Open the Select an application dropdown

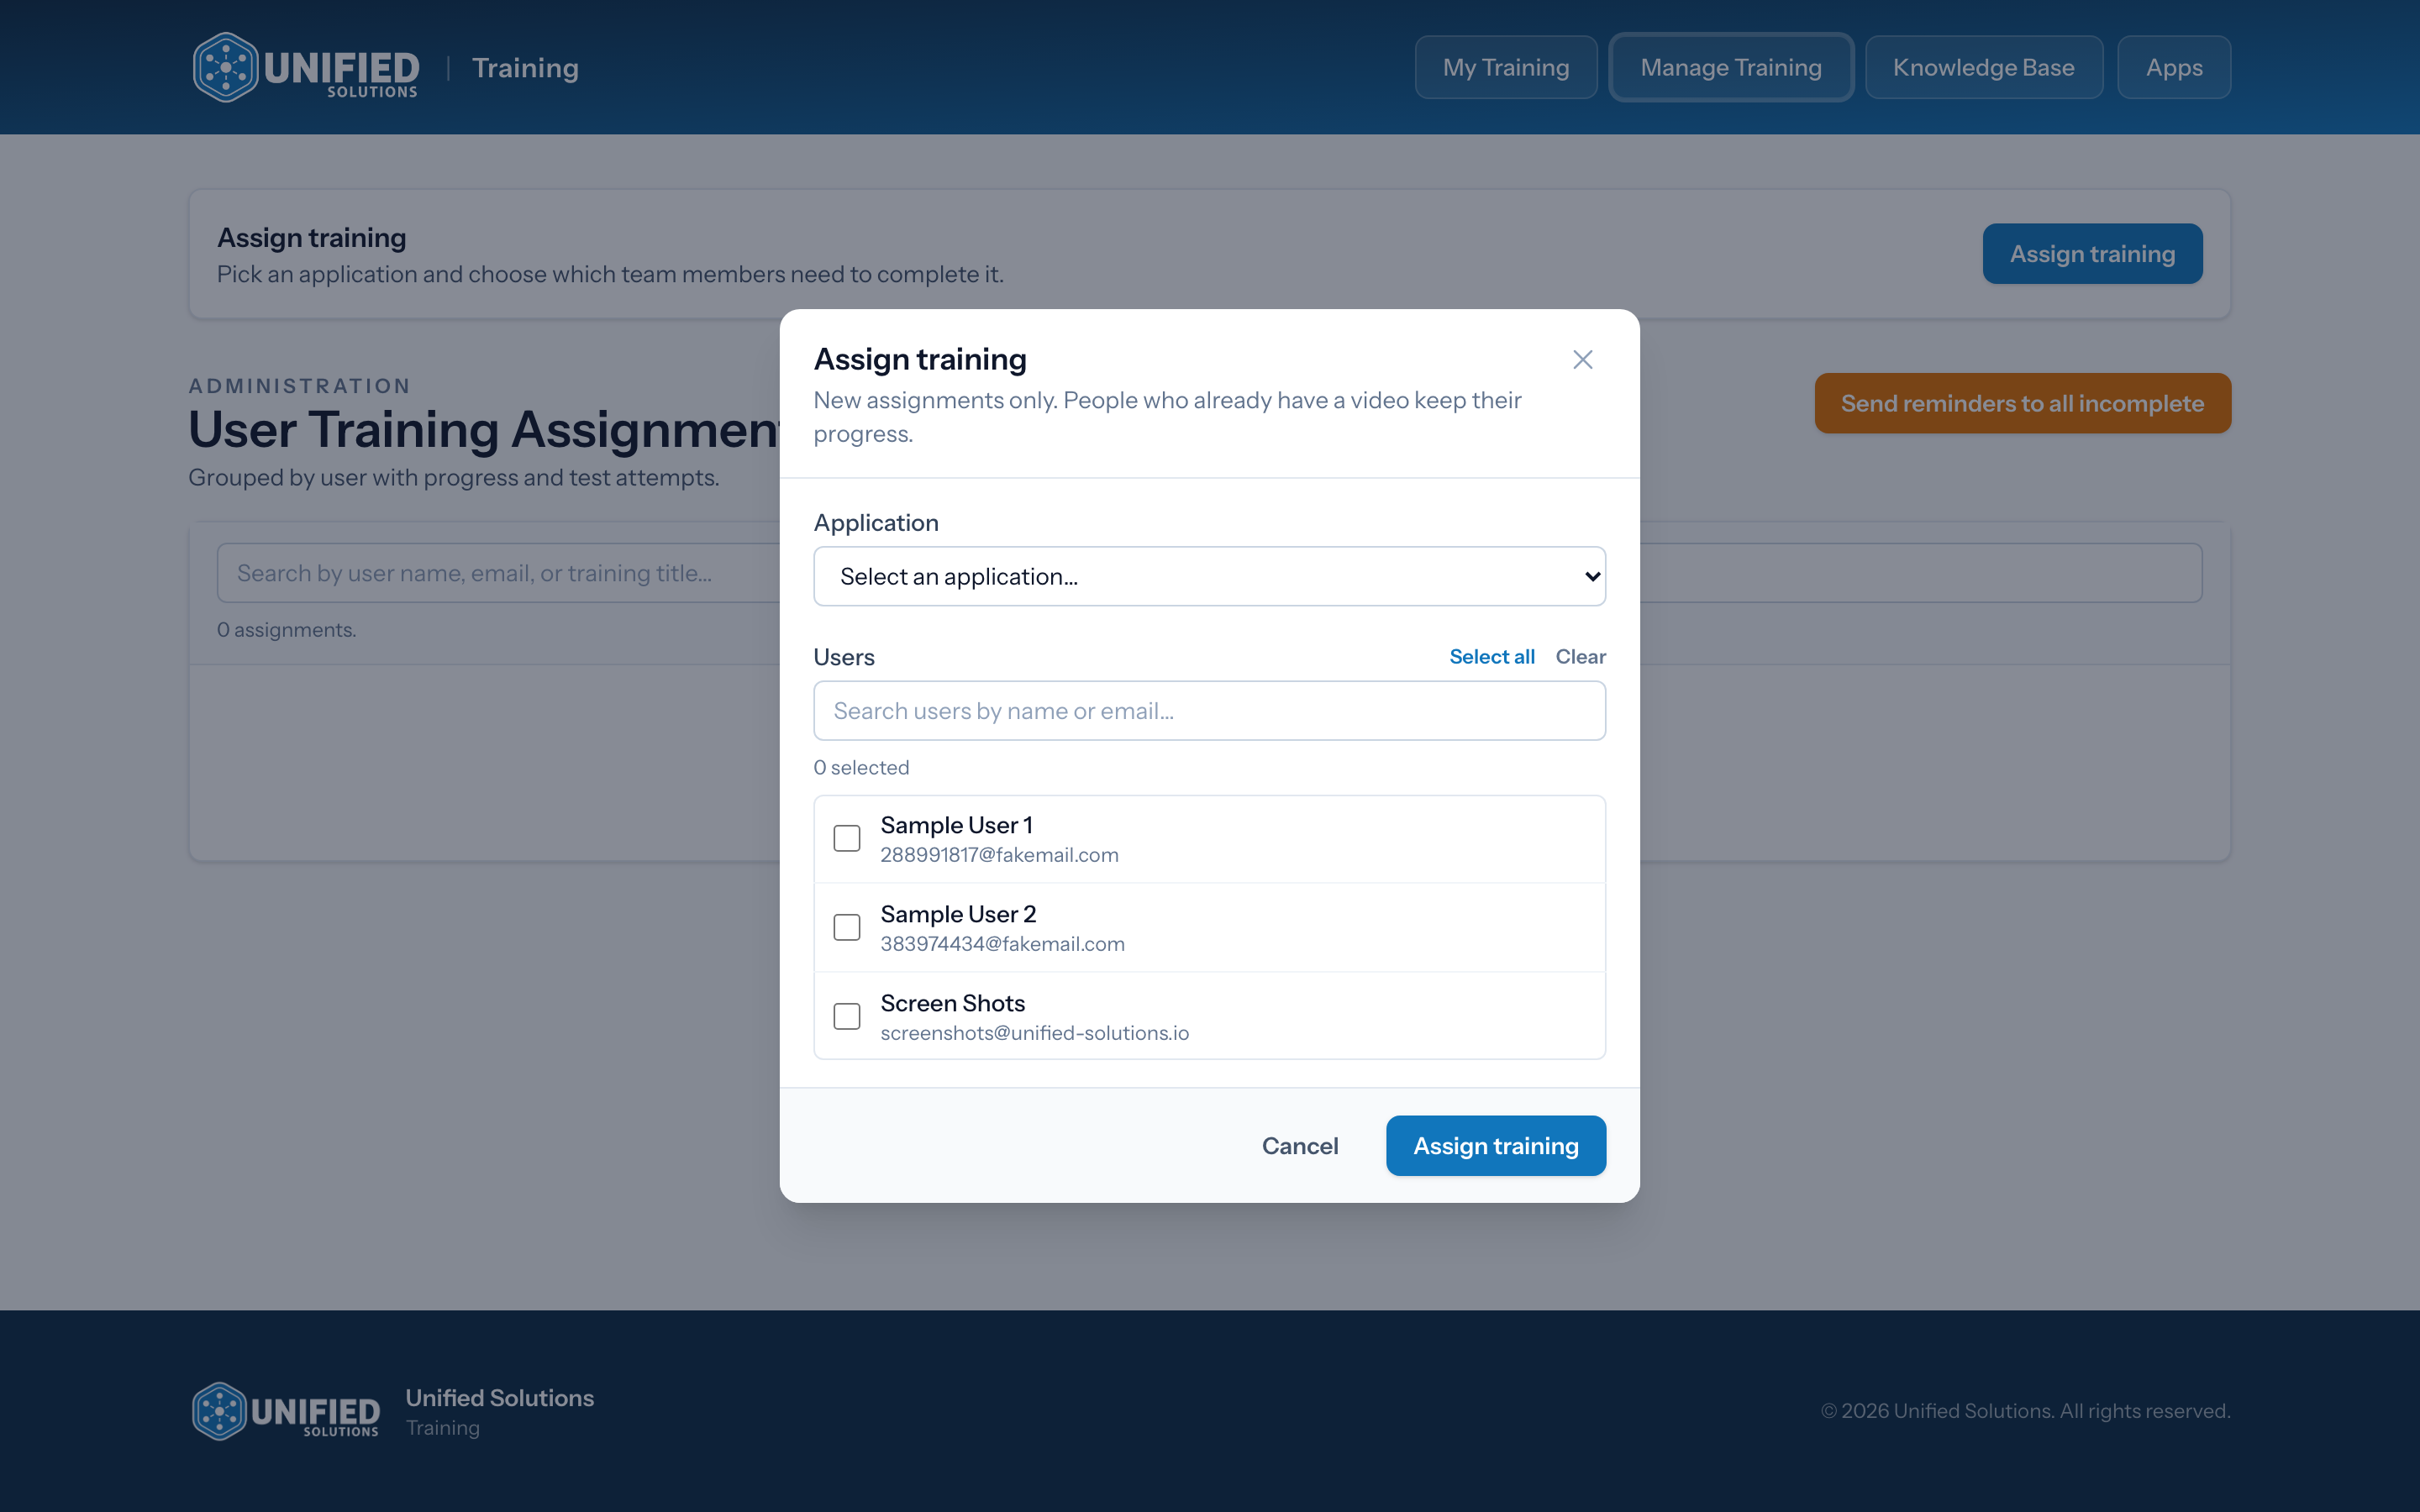pos(1210,576)
